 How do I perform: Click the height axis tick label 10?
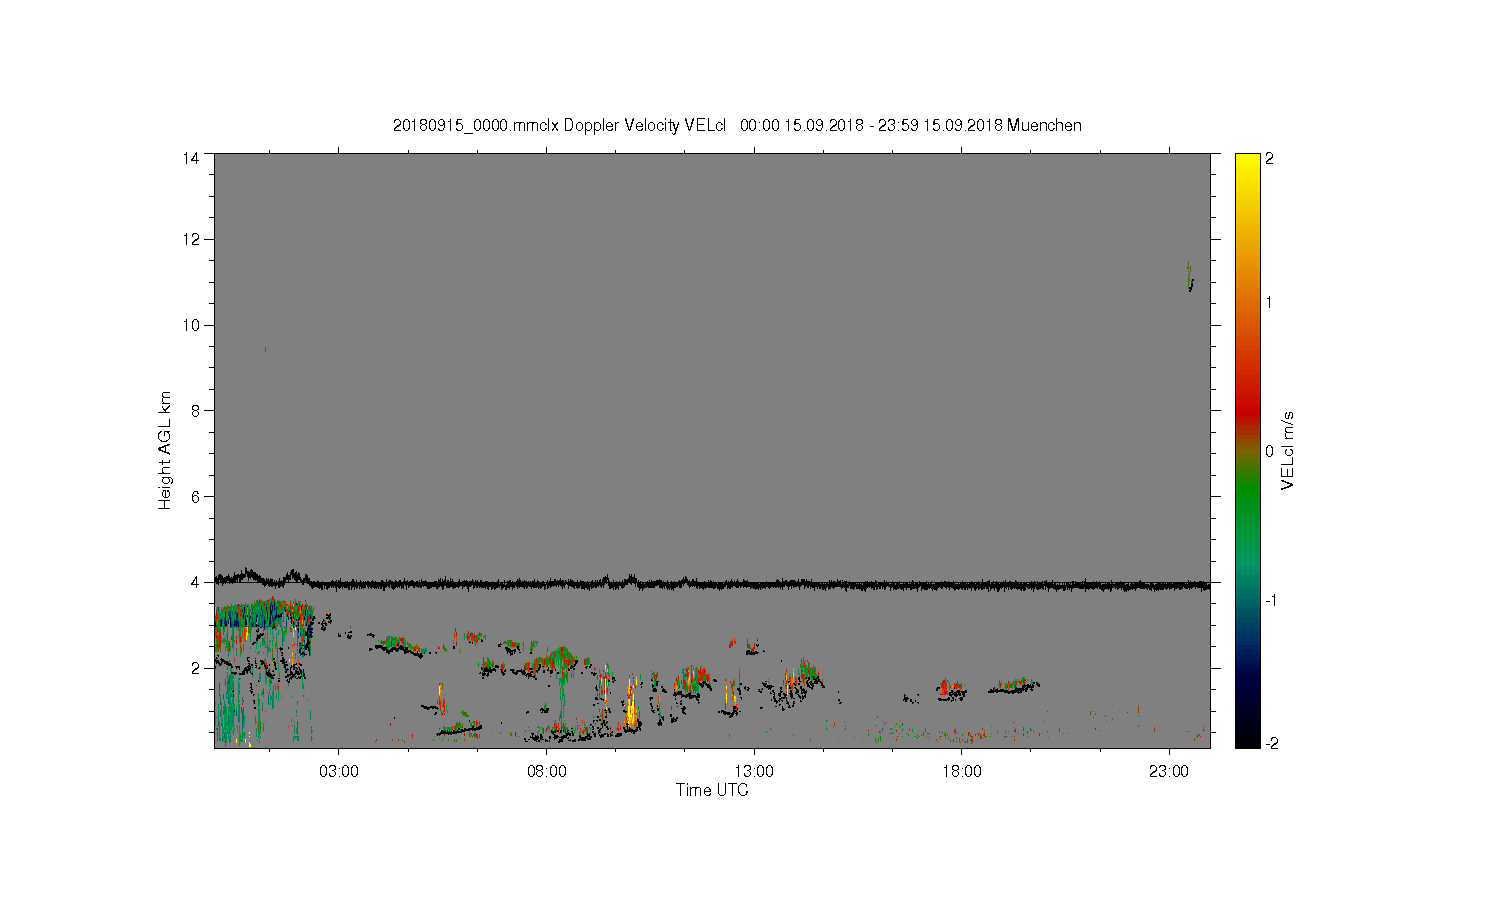191,325
